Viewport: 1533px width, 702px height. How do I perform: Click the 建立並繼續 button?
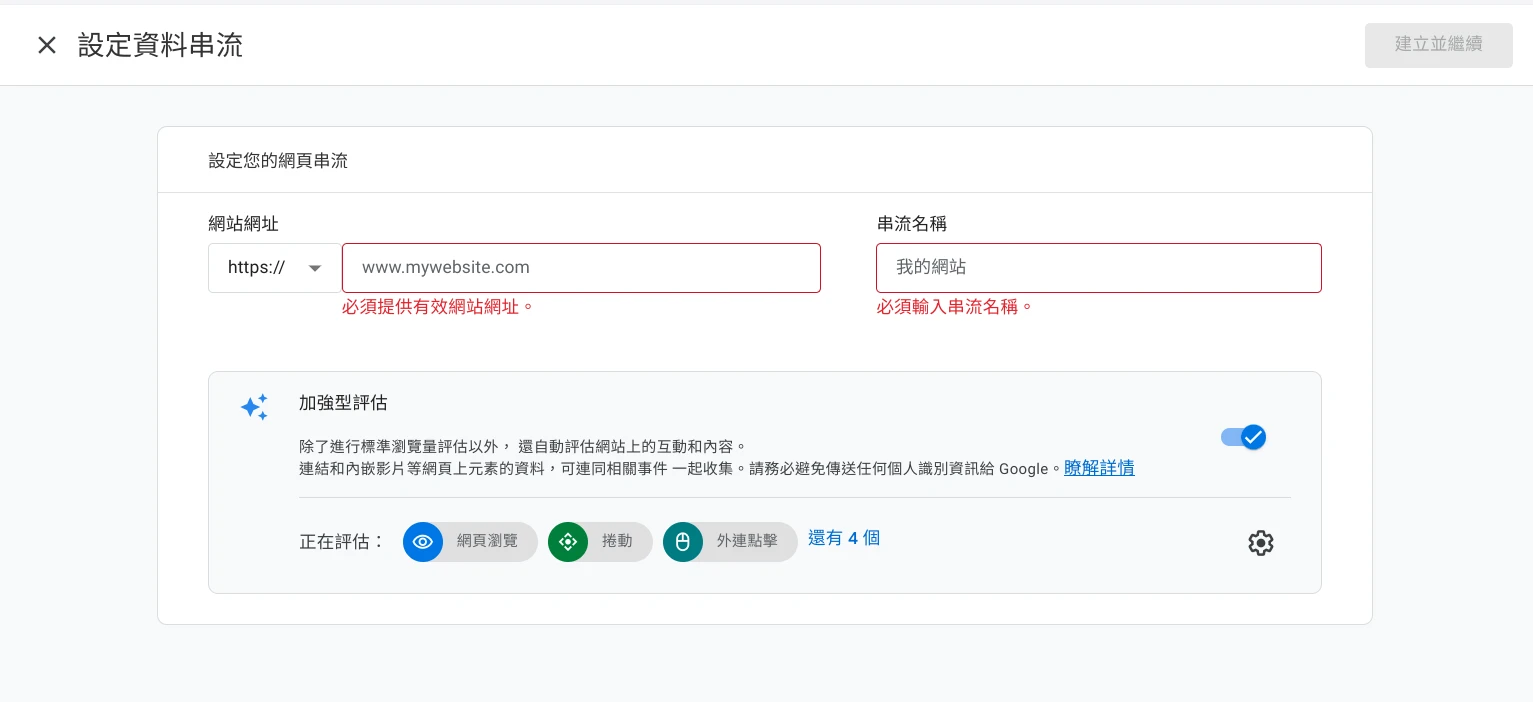point(1438,45)
